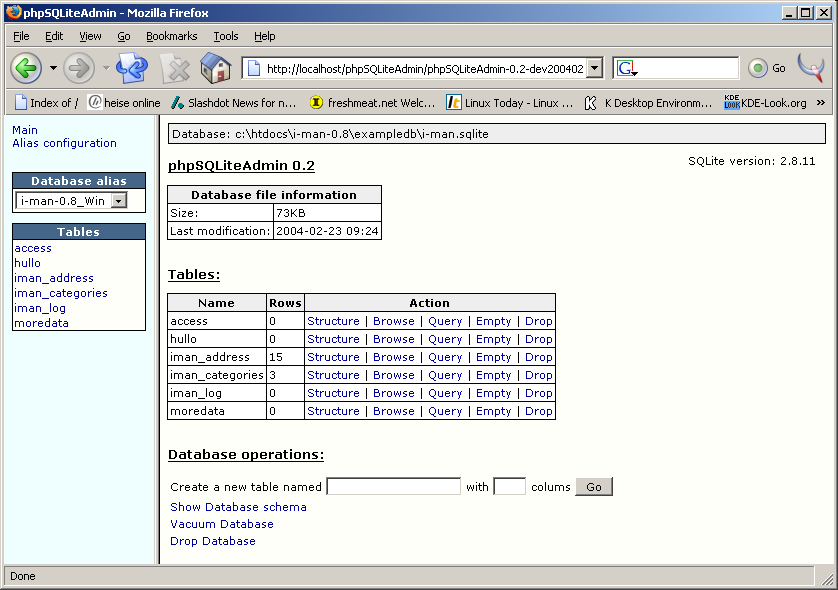The height and width of the screenshot is (590, 838).
Task: Click the Google search input box
Action: point(688,68)
